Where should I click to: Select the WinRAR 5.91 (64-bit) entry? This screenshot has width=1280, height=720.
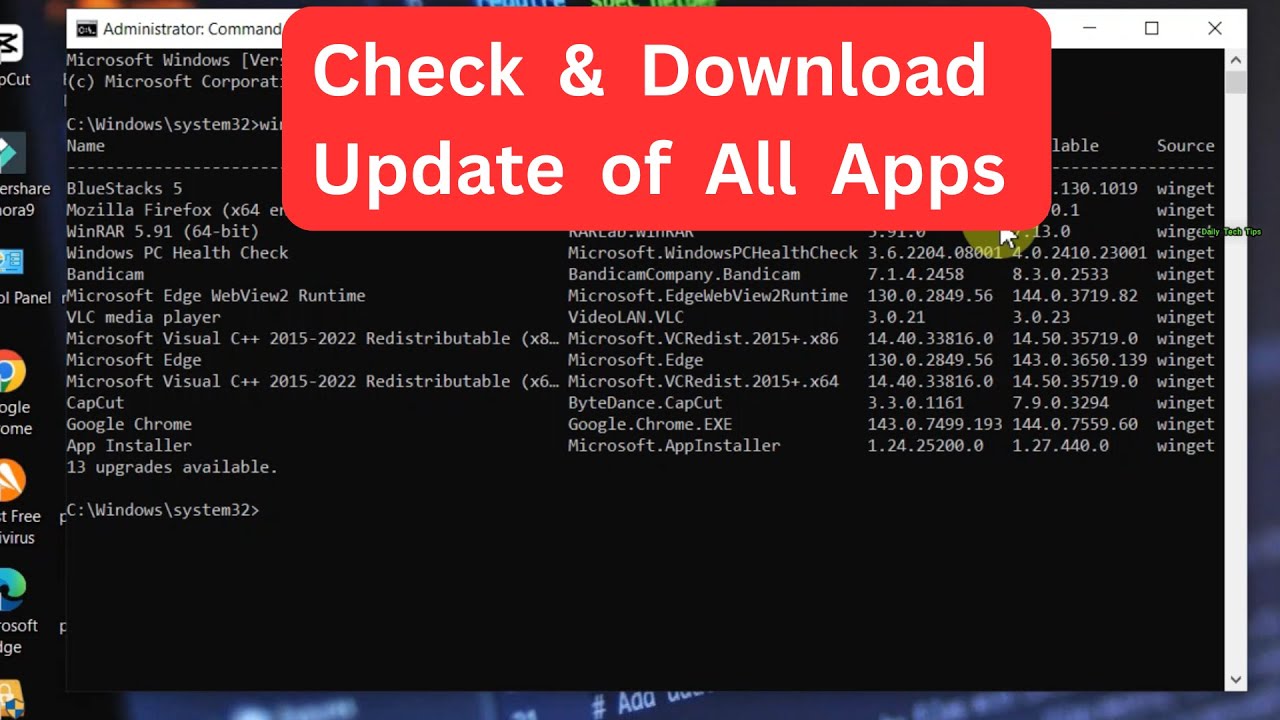(x=162, y=232)
